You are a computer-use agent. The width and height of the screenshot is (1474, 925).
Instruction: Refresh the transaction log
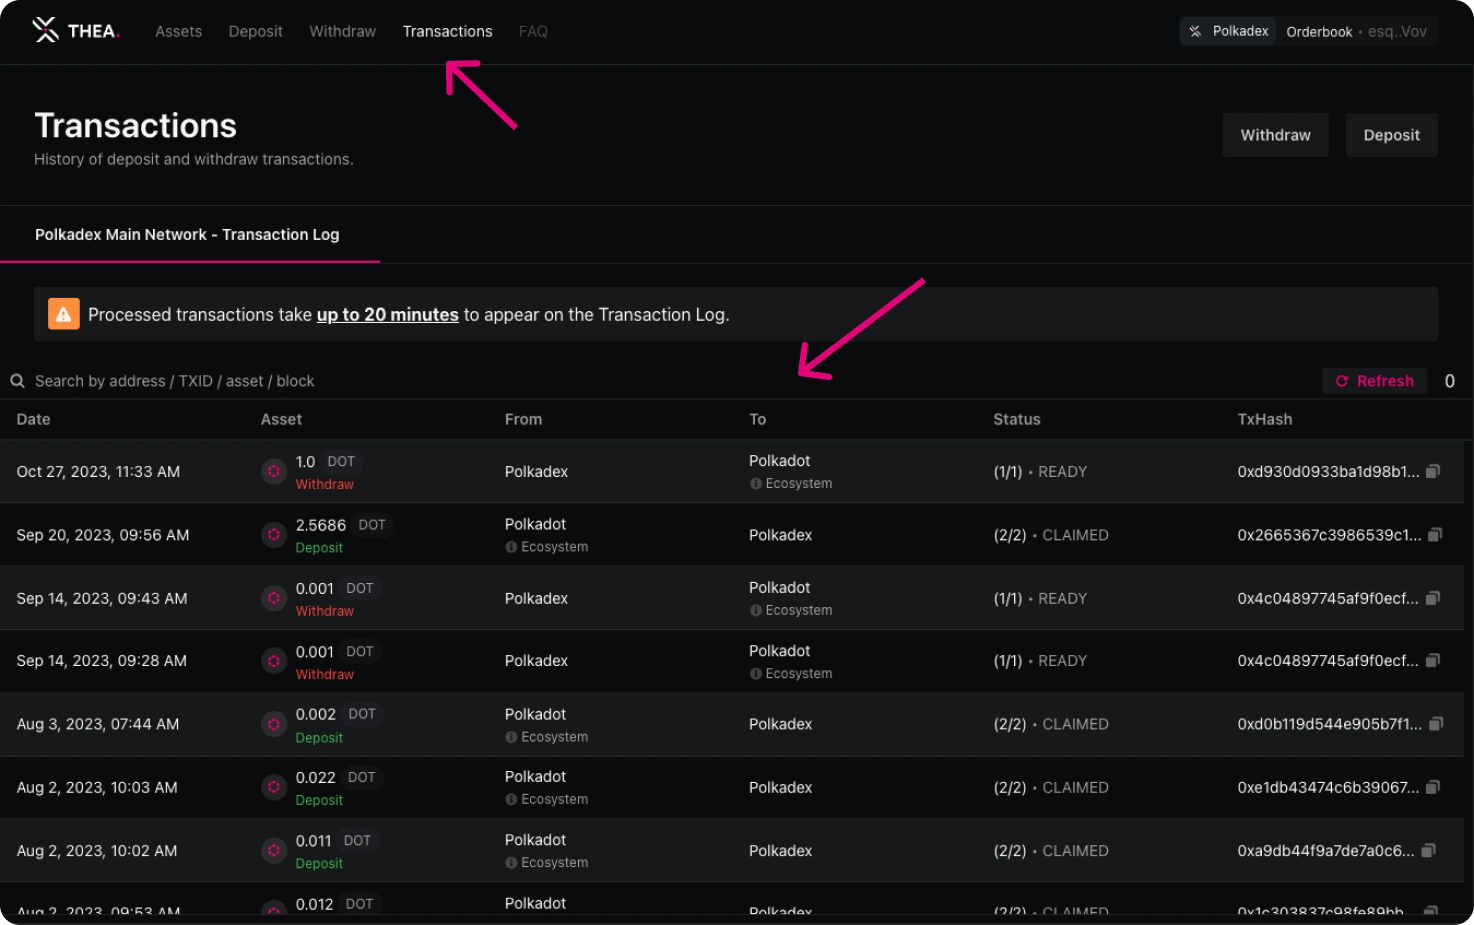1374,381
